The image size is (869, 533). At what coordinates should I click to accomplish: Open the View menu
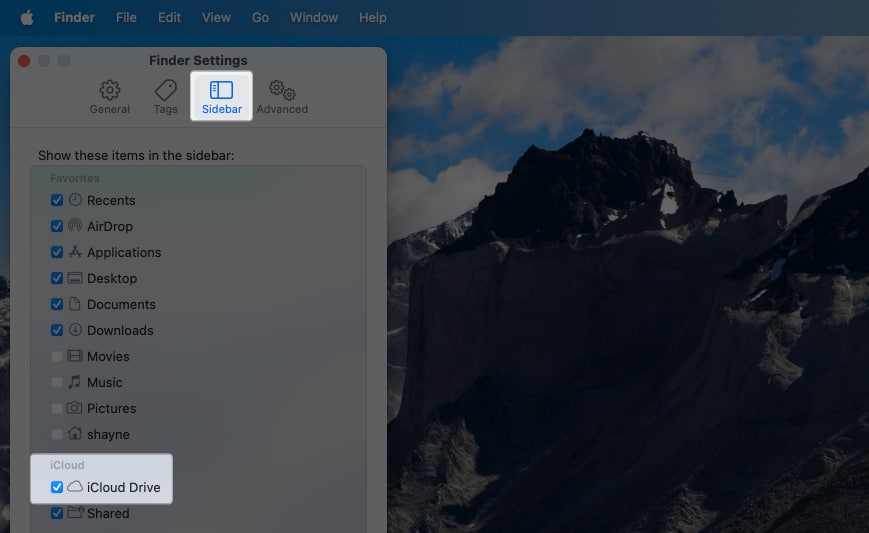point(216,18)
